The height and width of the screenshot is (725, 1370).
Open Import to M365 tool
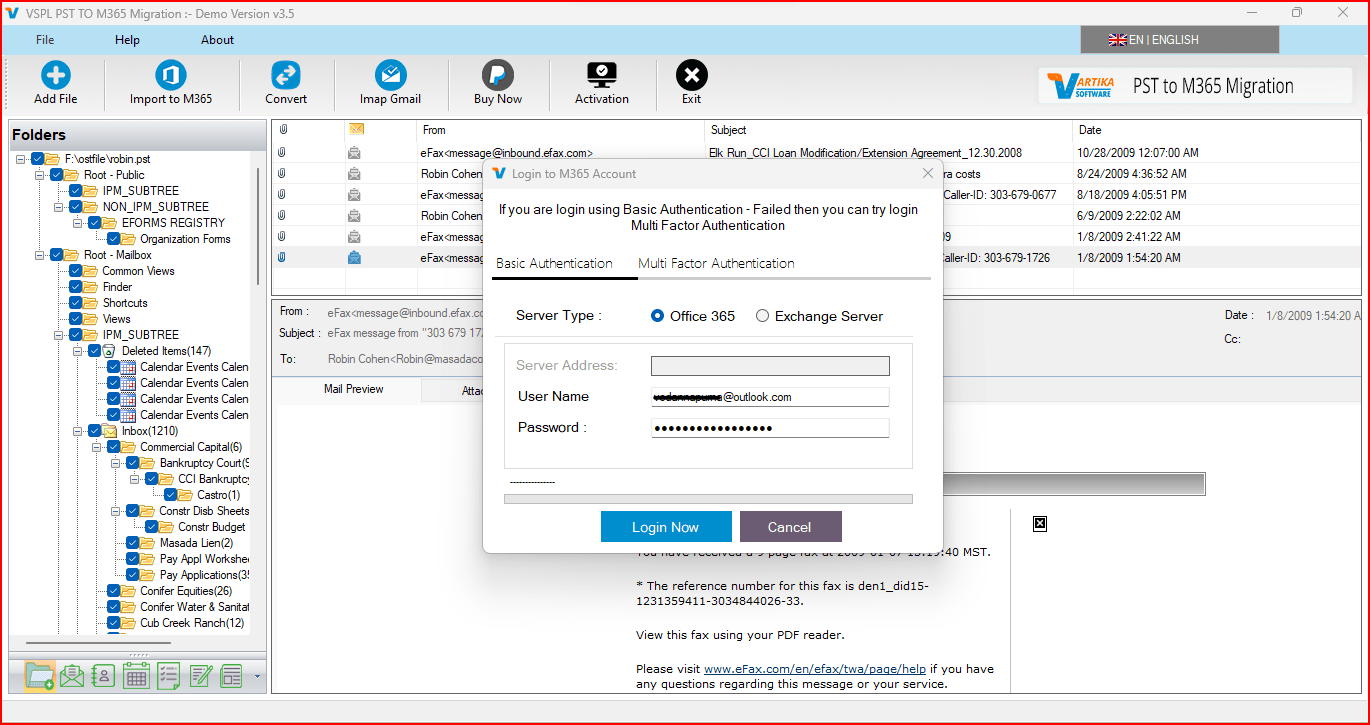click(171, 77)
